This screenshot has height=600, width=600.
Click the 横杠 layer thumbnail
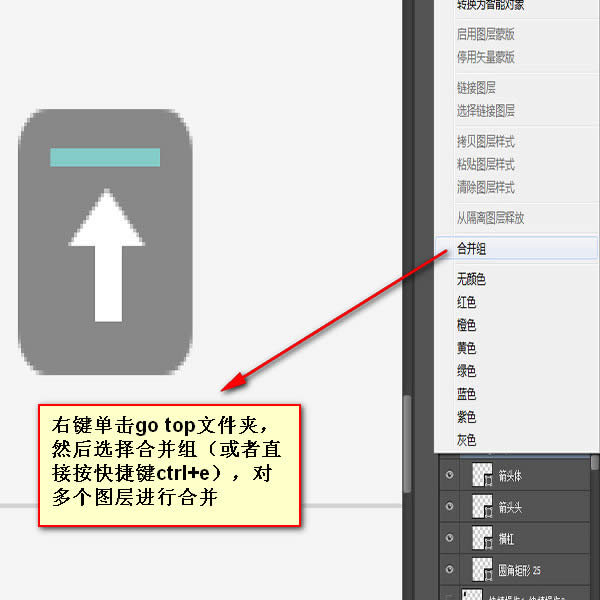point(484,538)
